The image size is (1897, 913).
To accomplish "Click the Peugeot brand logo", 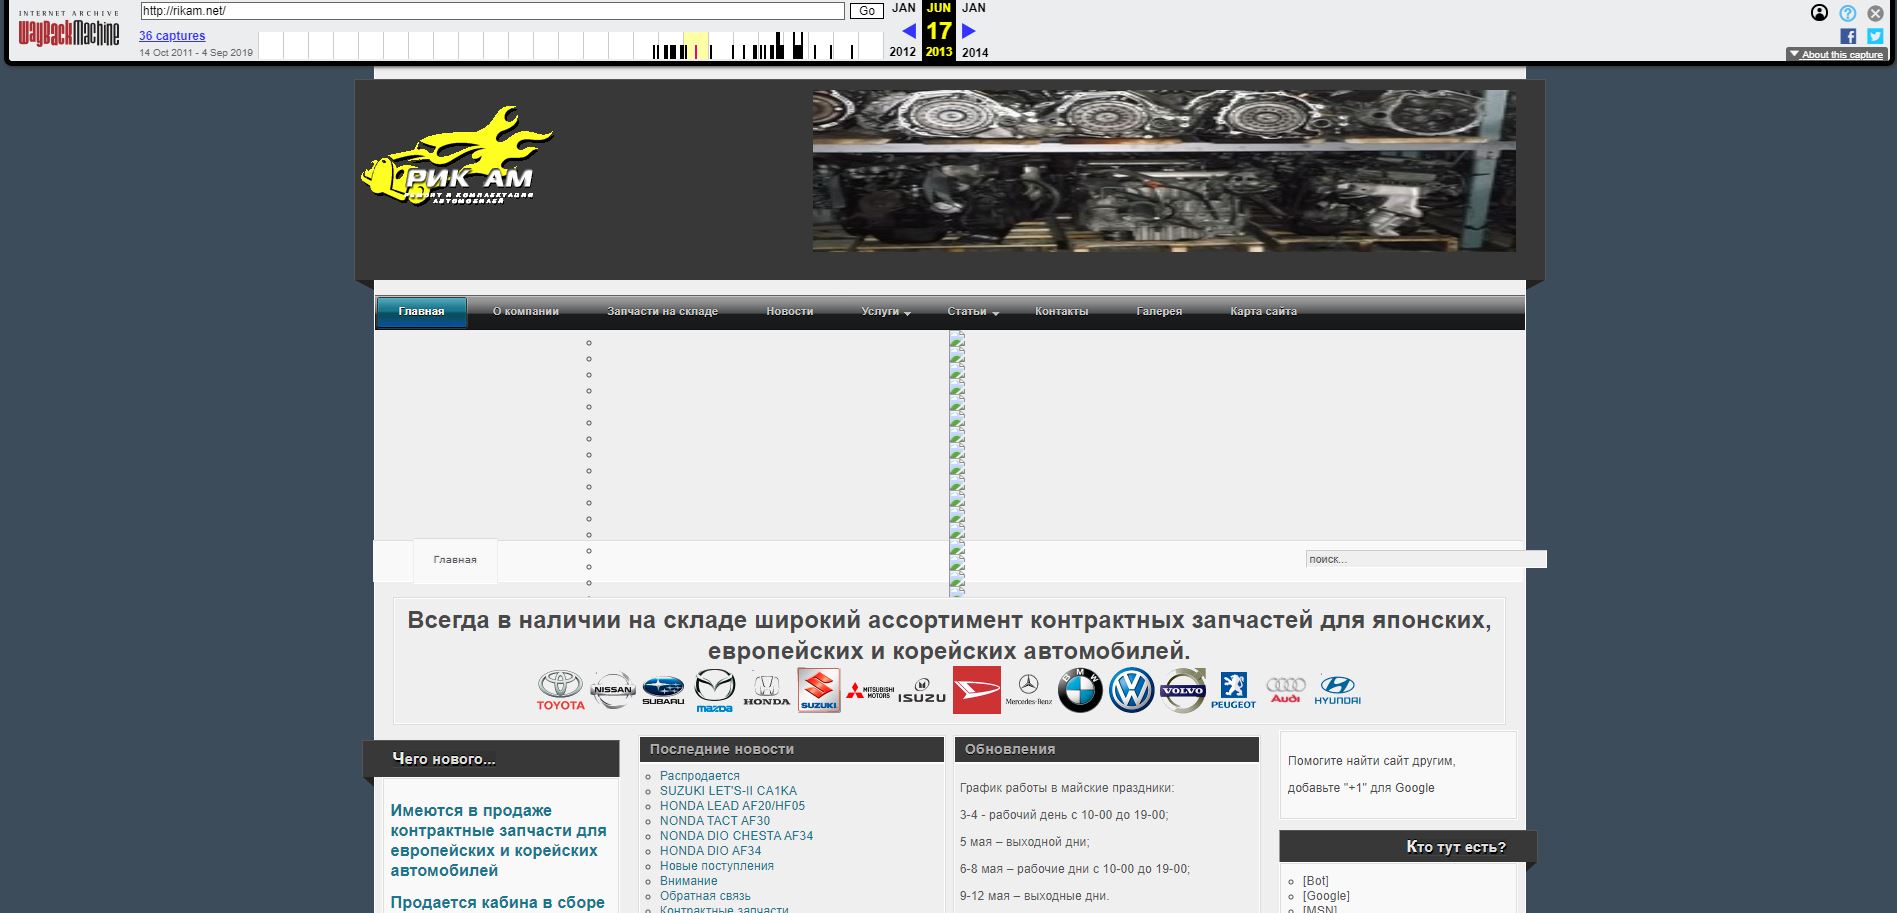I will point(1233,690).
